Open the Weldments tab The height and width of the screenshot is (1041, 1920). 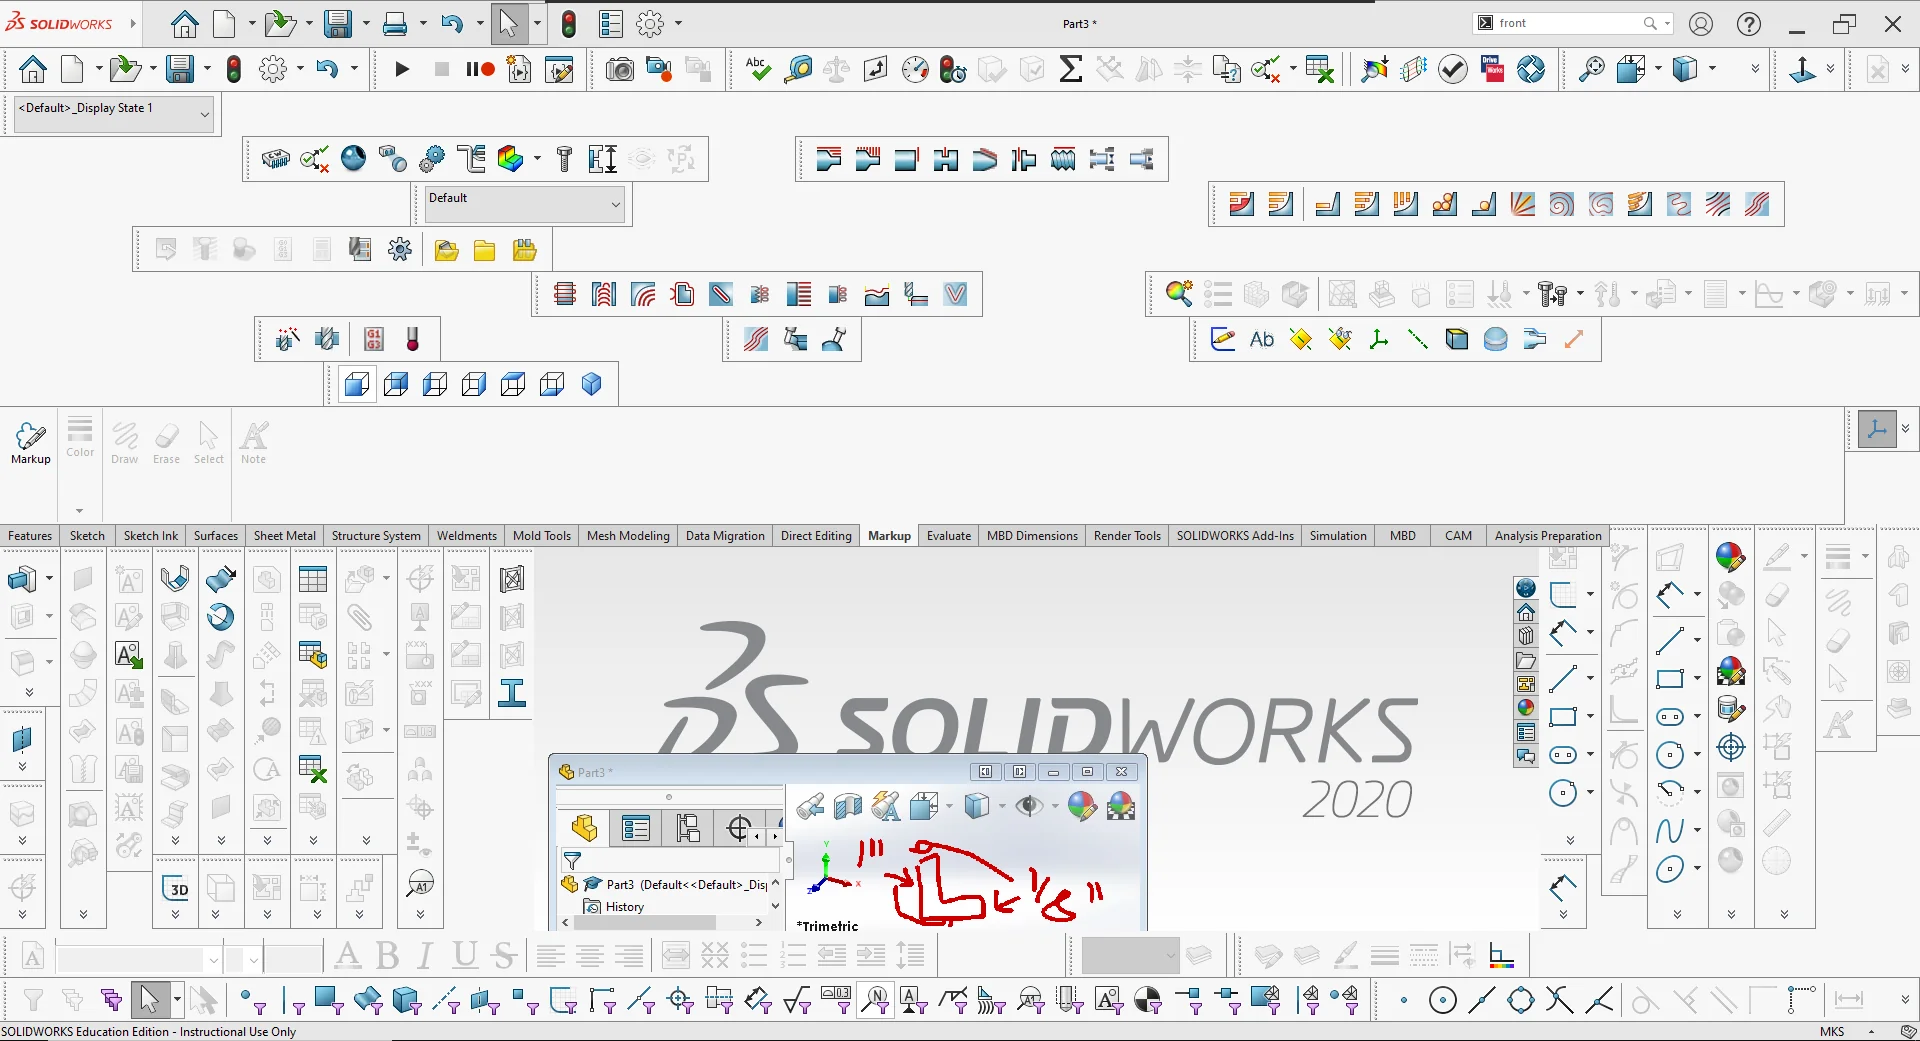point(466,536)
